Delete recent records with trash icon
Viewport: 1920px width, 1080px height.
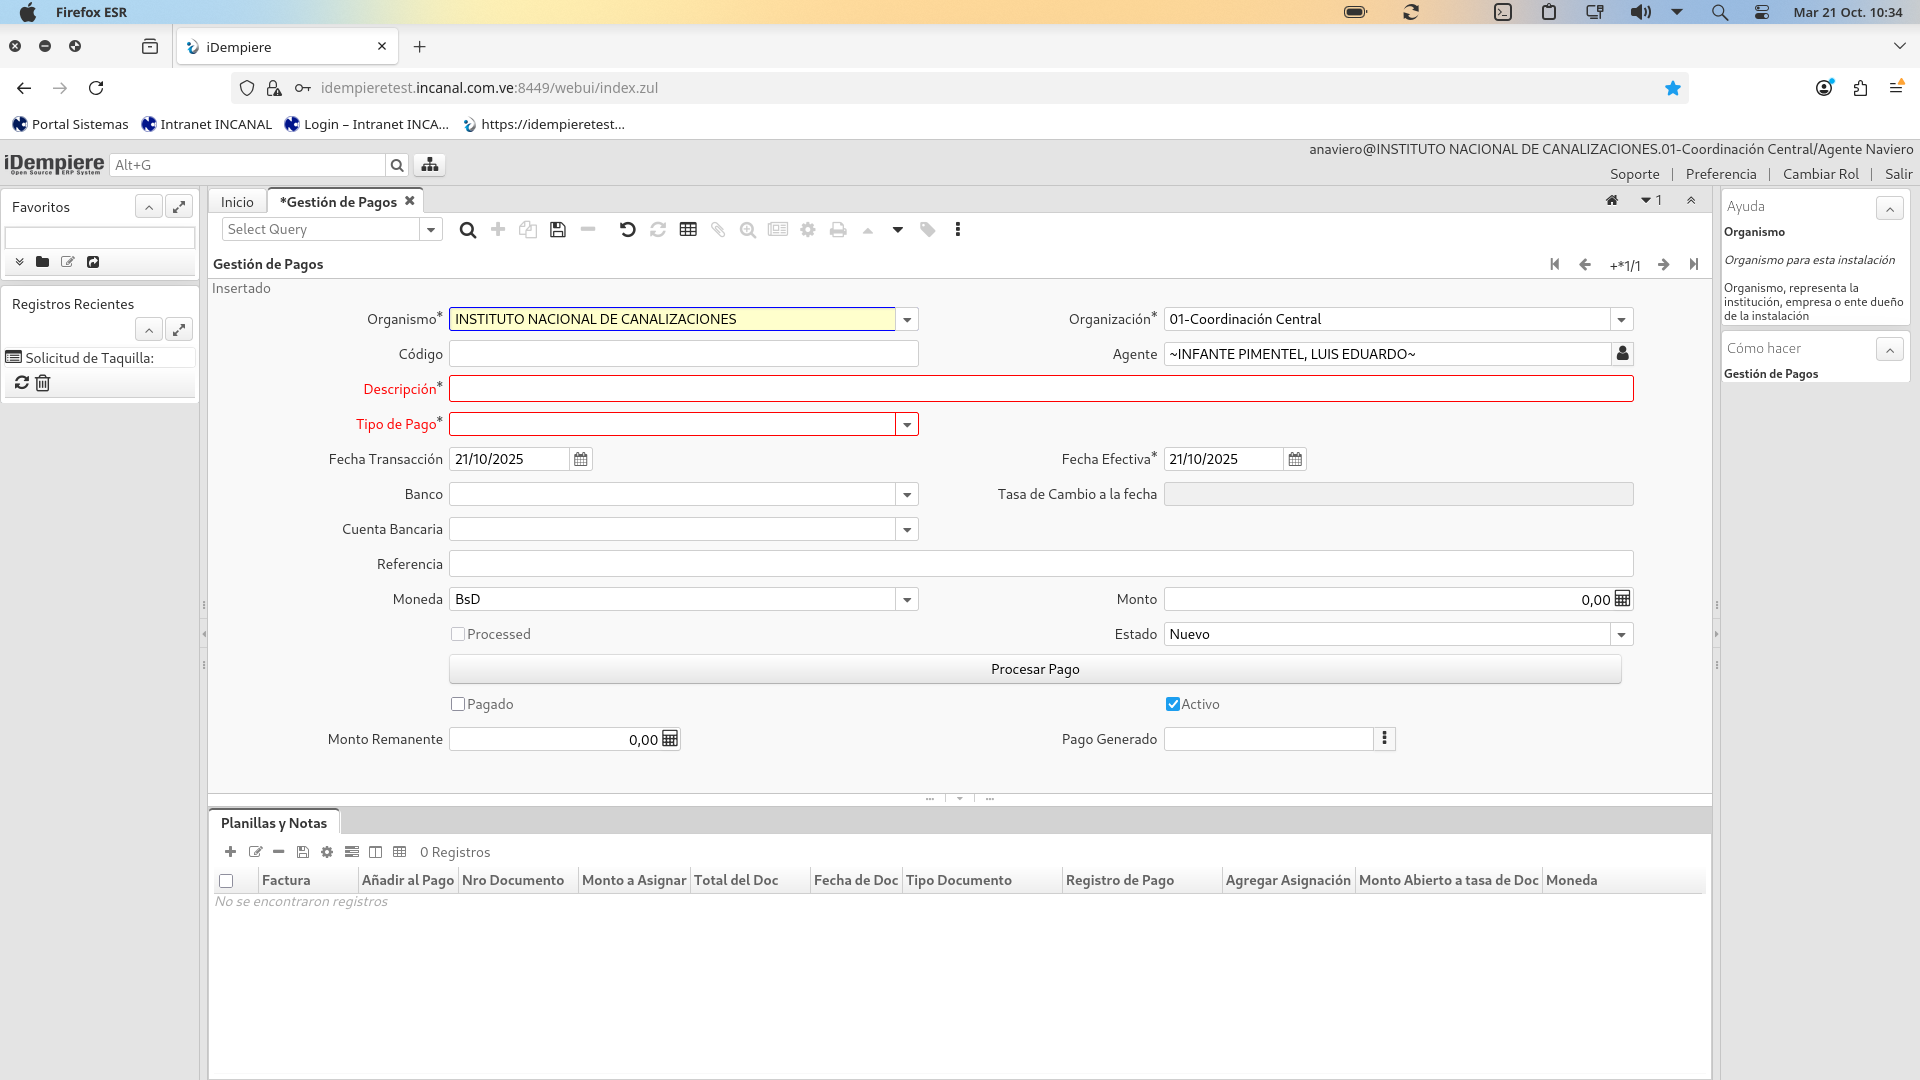pos(43,383)
